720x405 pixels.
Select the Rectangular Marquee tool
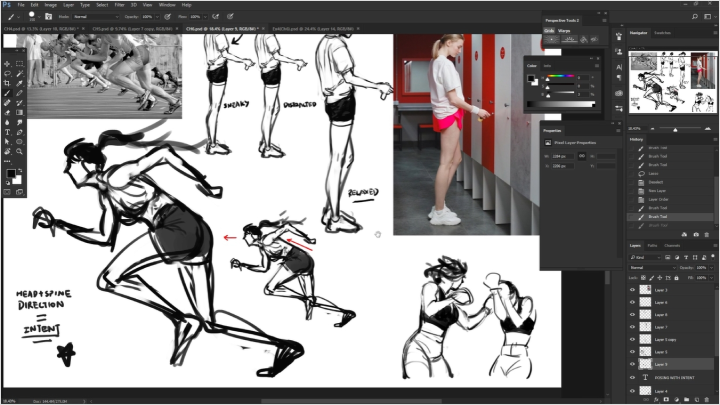[x=19, y=64]
